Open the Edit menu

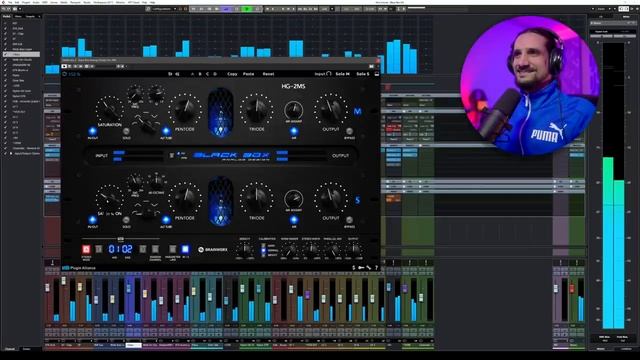pos(17,2)
